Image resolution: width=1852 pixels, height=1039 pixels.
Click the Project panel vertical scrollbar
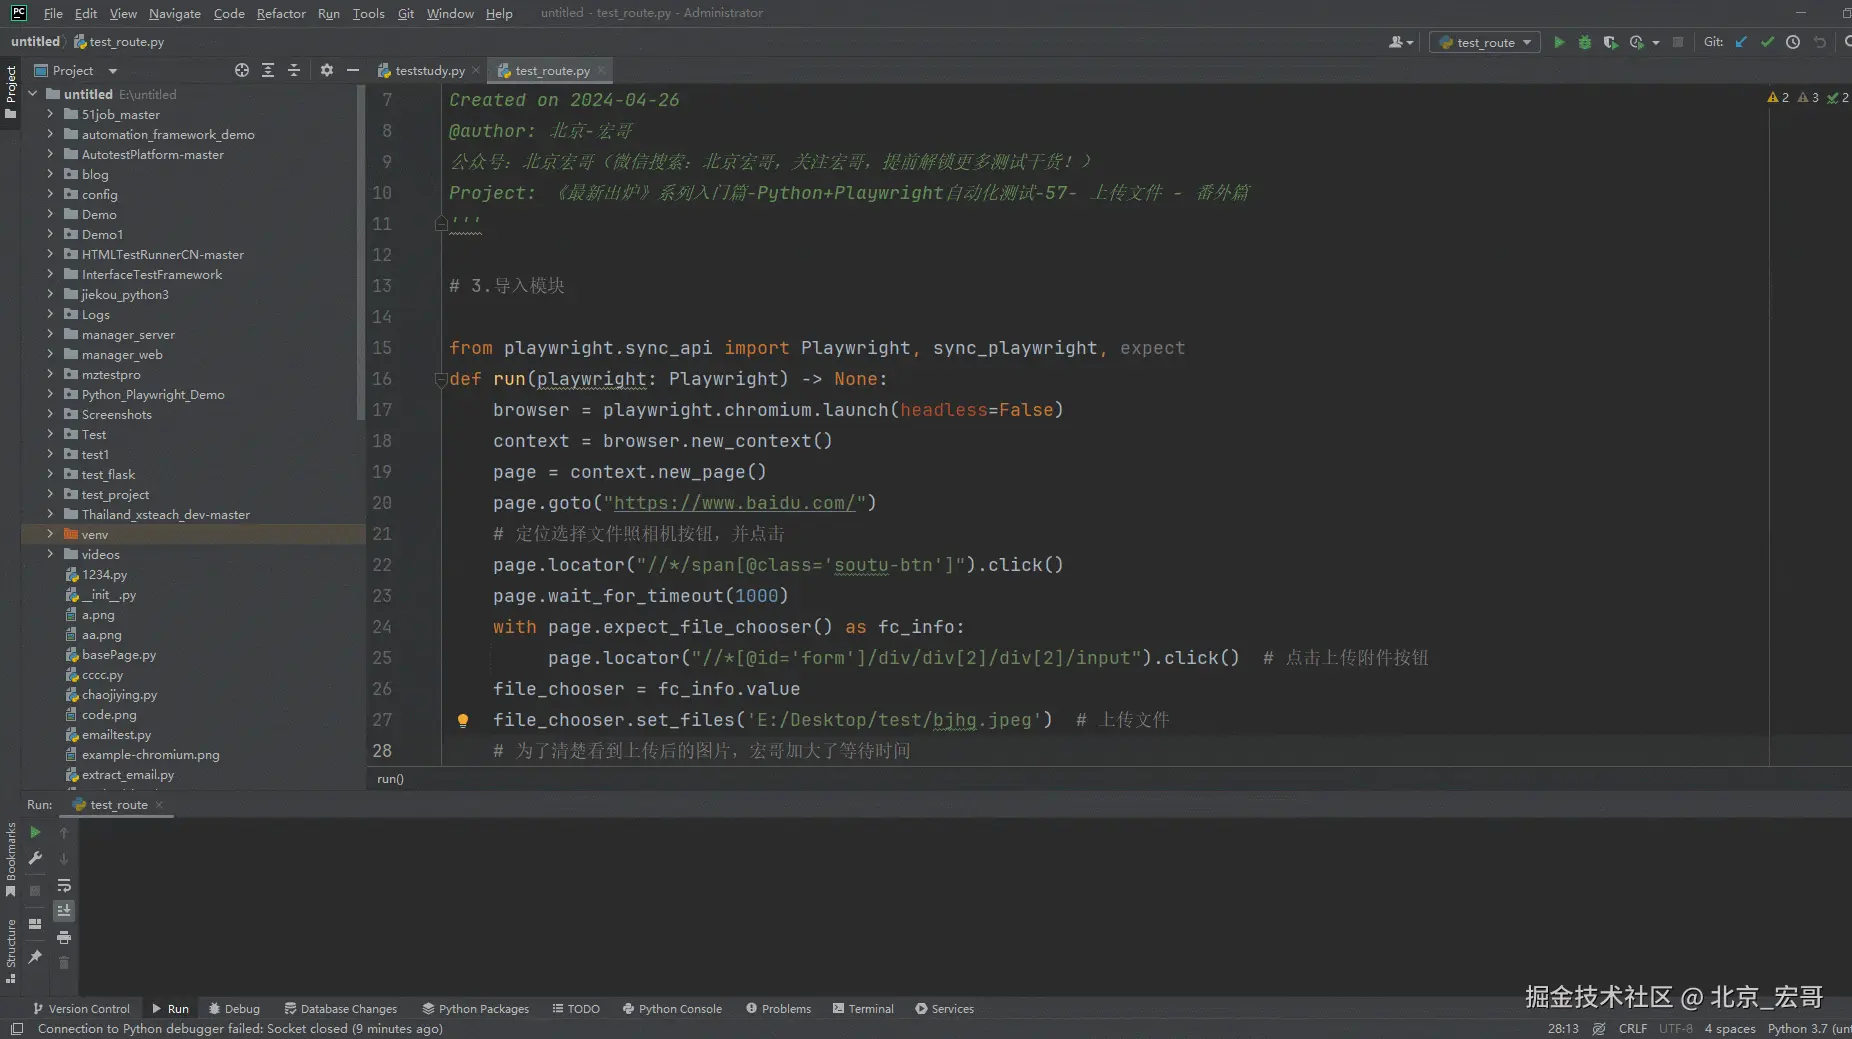361,252
